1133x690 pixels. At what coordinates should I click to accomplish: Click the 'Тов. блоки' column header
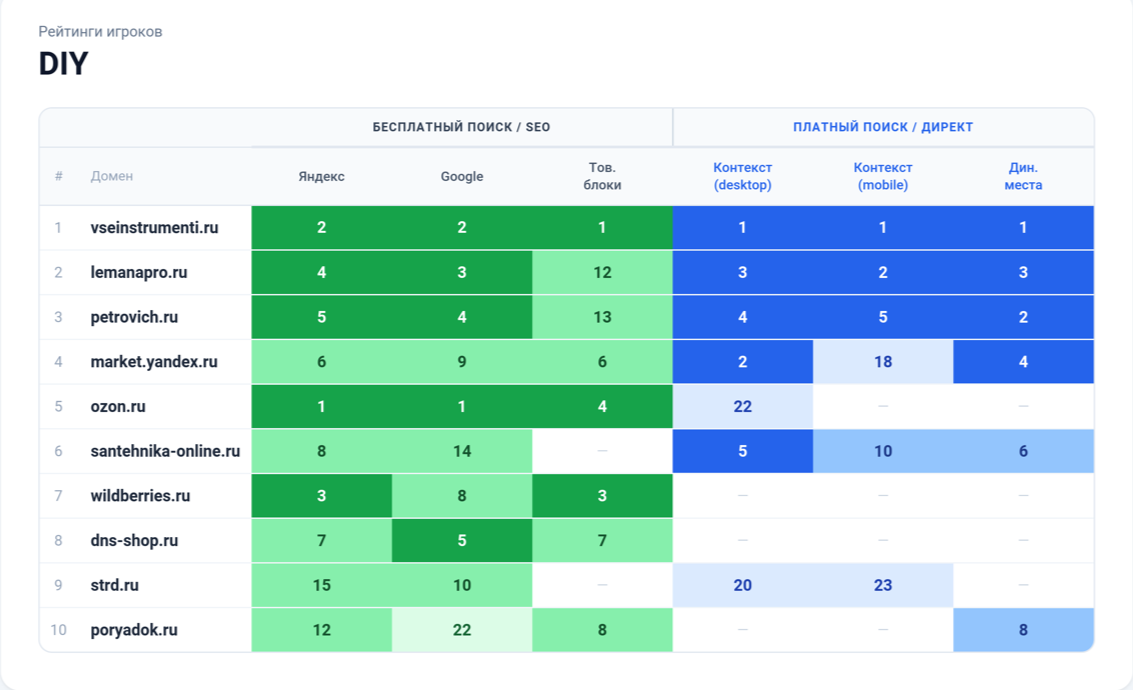tap(602, 176)
